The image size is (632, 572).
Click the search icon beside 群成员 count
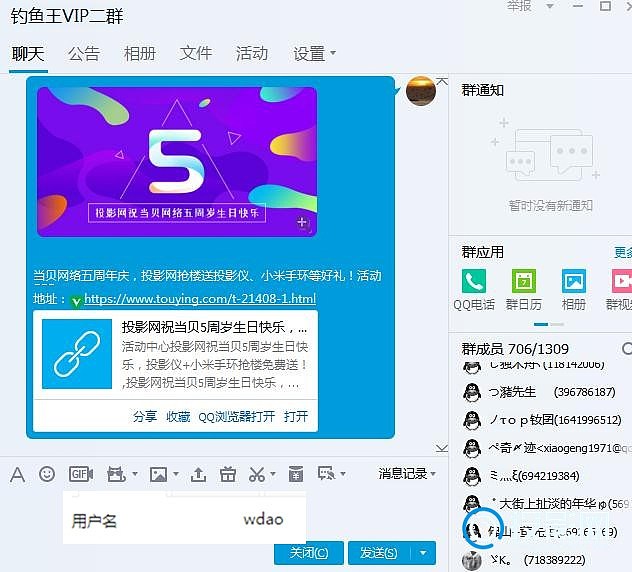point(626,349)
